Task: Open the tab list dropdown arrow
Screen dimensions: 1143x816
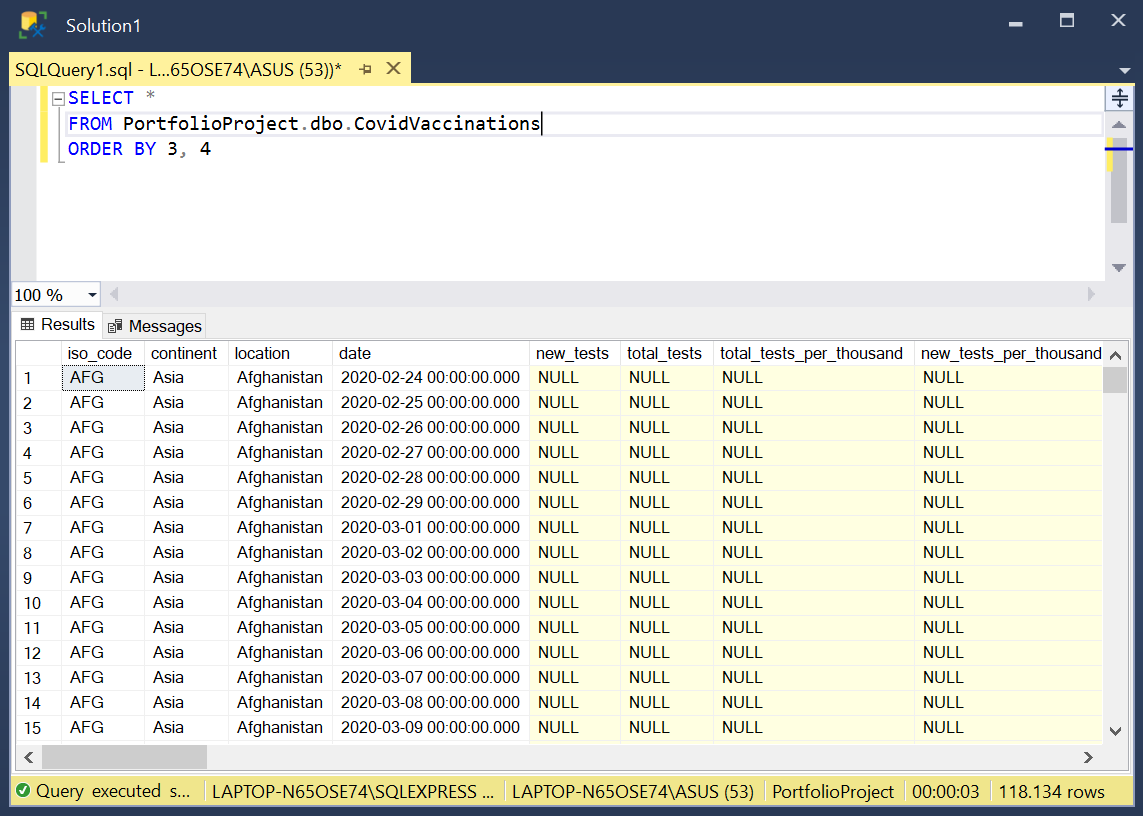Action: (1124, 71)
